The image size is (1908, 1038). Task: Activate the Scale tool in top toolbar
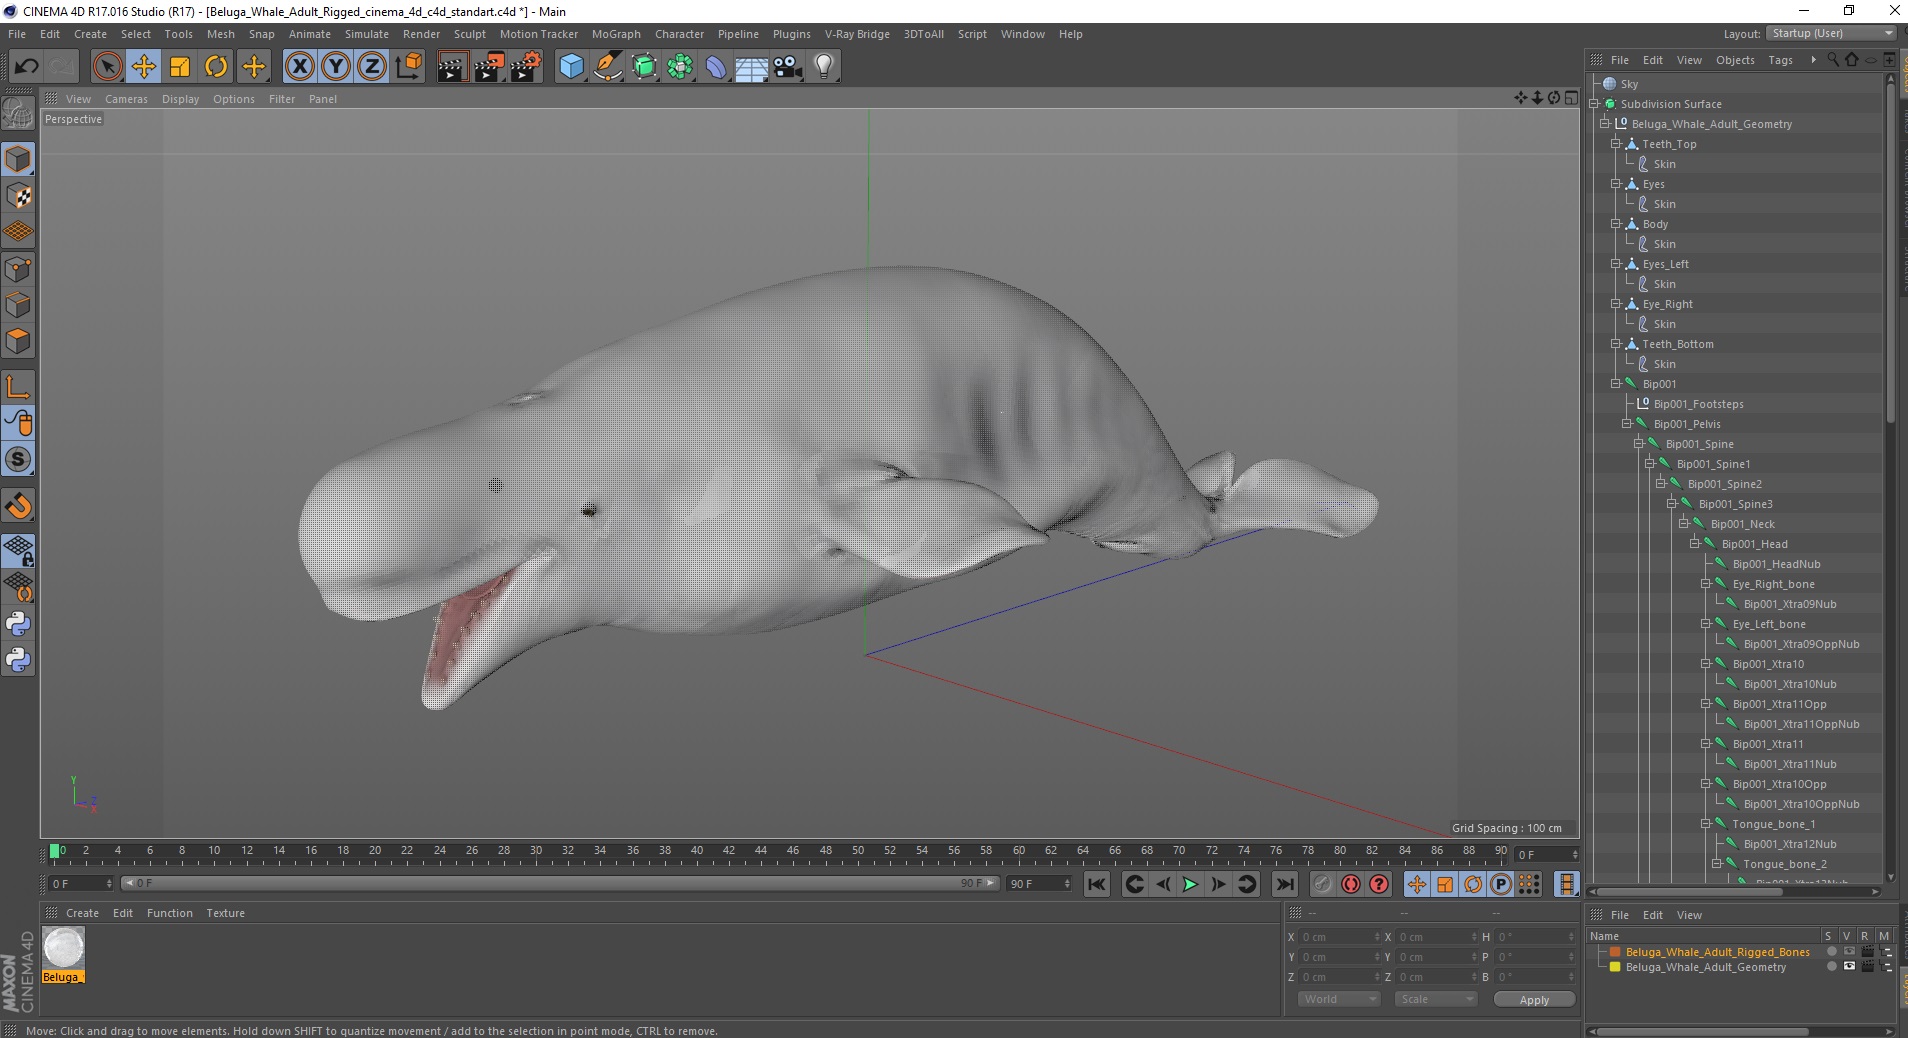pyautogui.click(x=180, y=67)
